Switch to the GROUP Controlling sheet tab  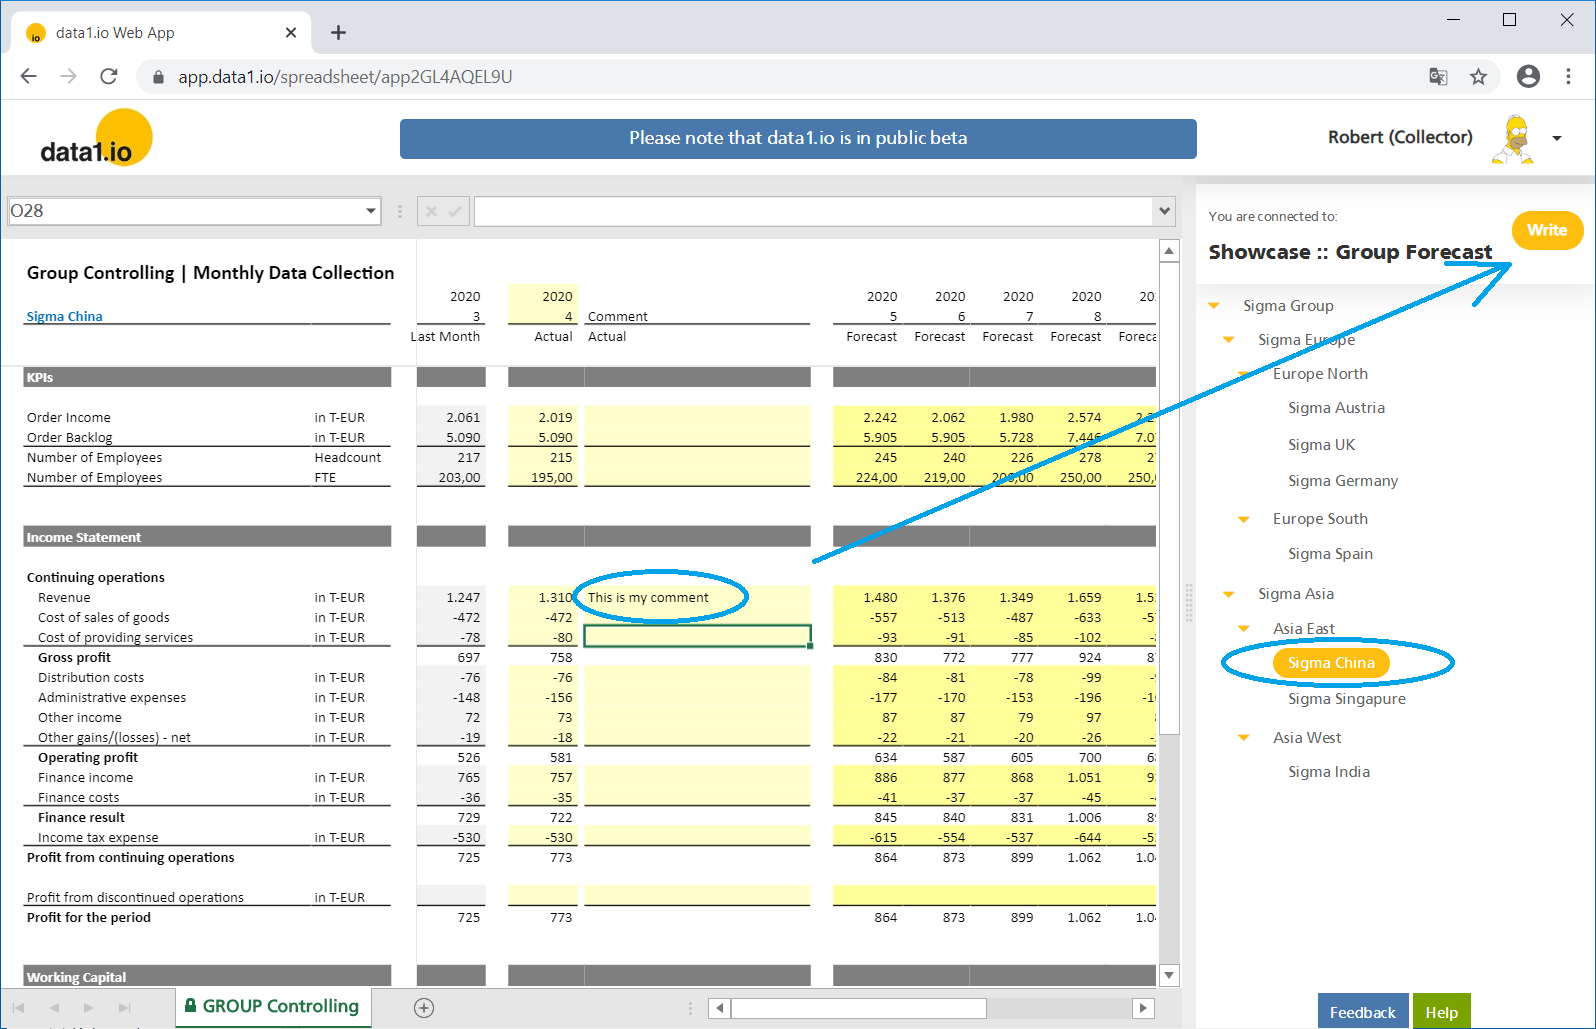pos(272,1007)
